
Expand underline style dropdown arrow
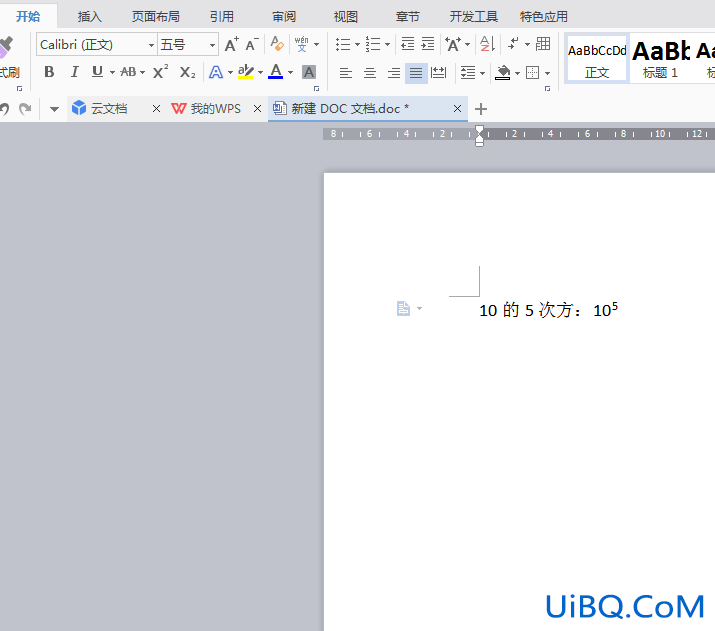click(112, 72)
